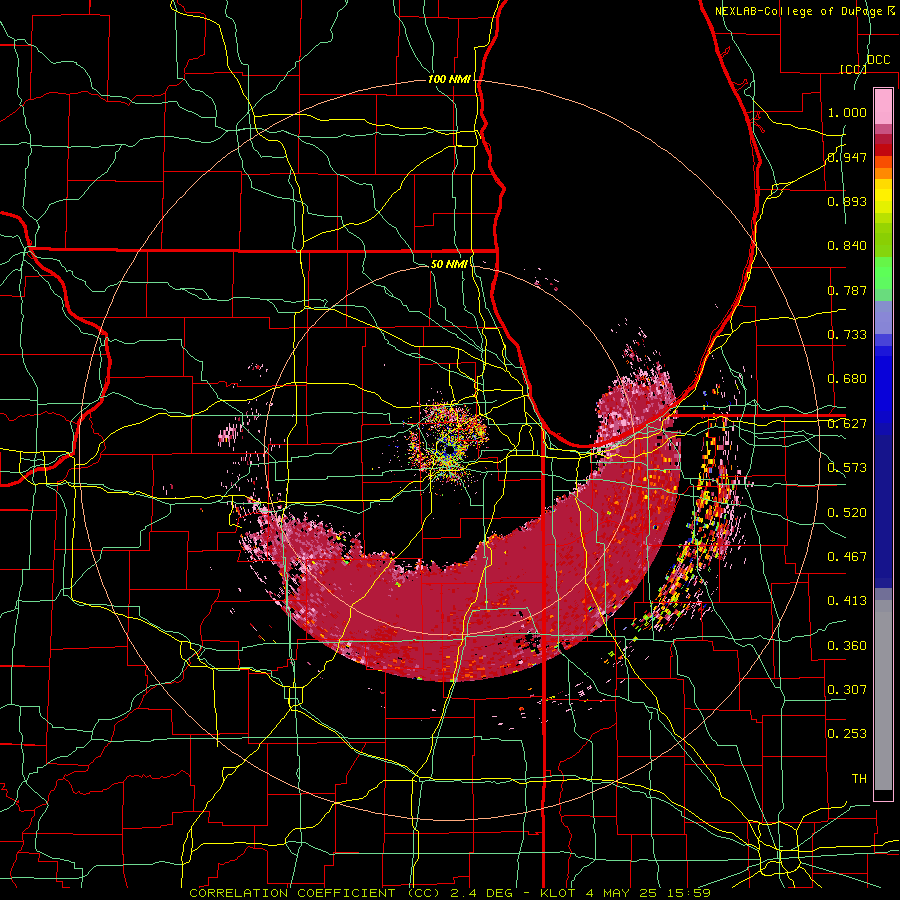This screenshot has width=900, height=900.
Task: Click the 0.893 scale value
Action: [847, 201]
